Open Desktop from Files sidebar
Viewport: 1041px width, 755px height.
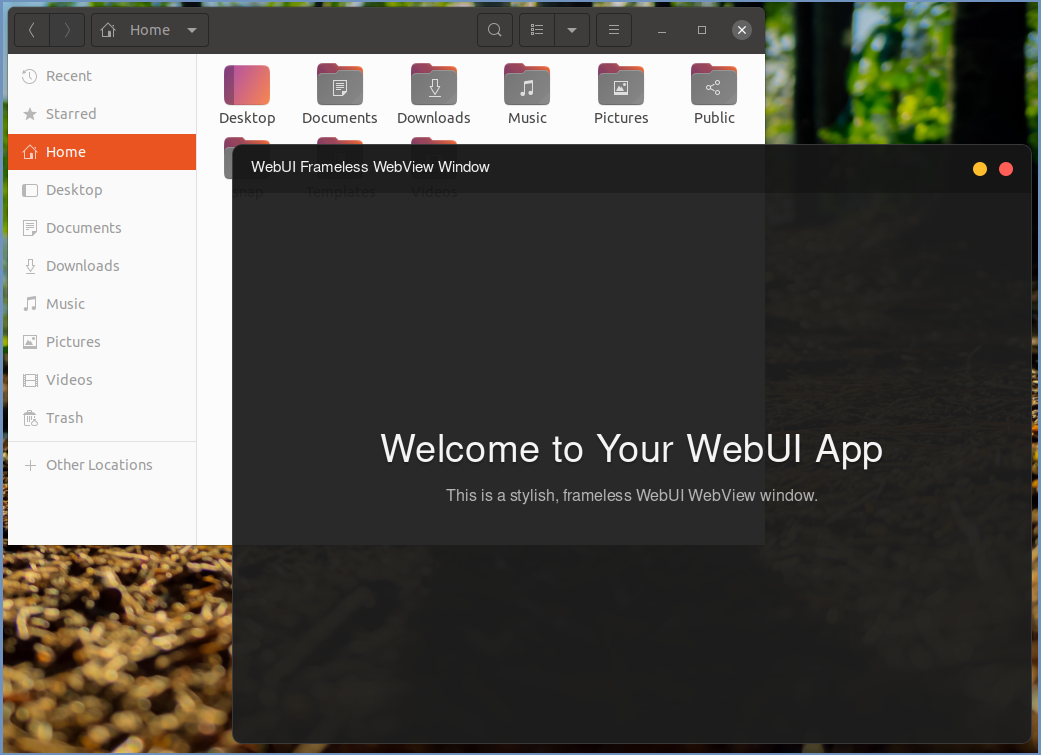[x=102, y=190]
